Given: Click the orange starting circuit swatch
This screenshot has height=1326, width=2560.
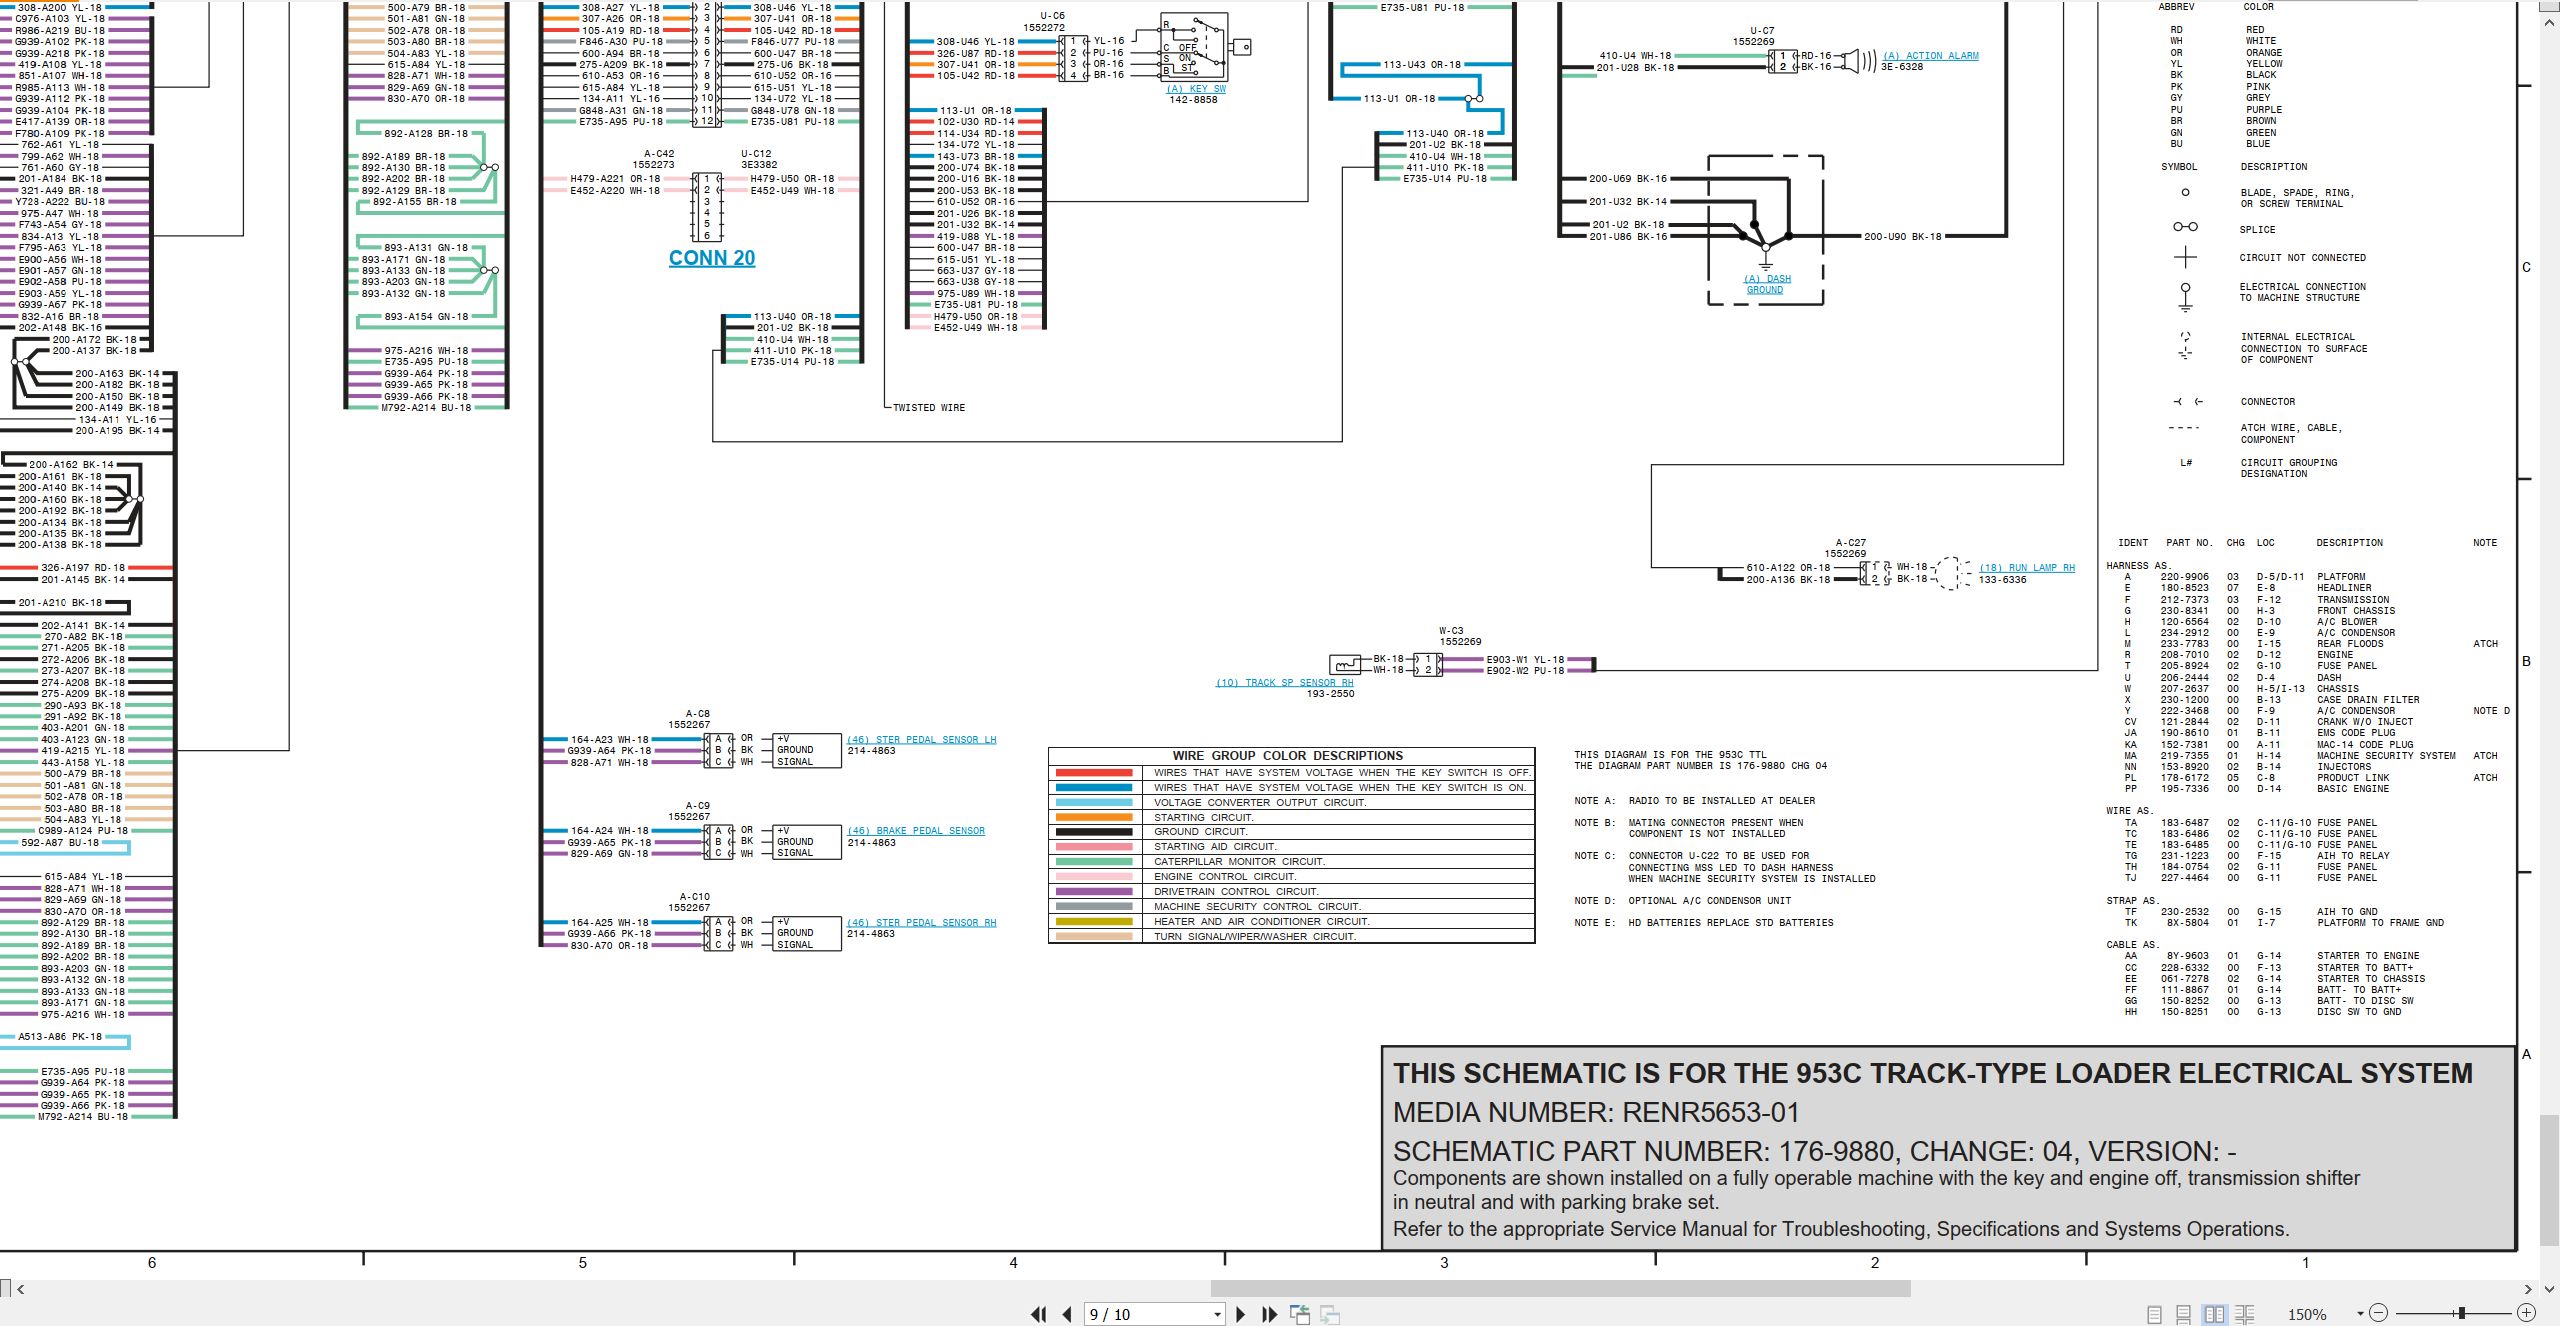Looking at the screenshot, I should coord(1093,817).
